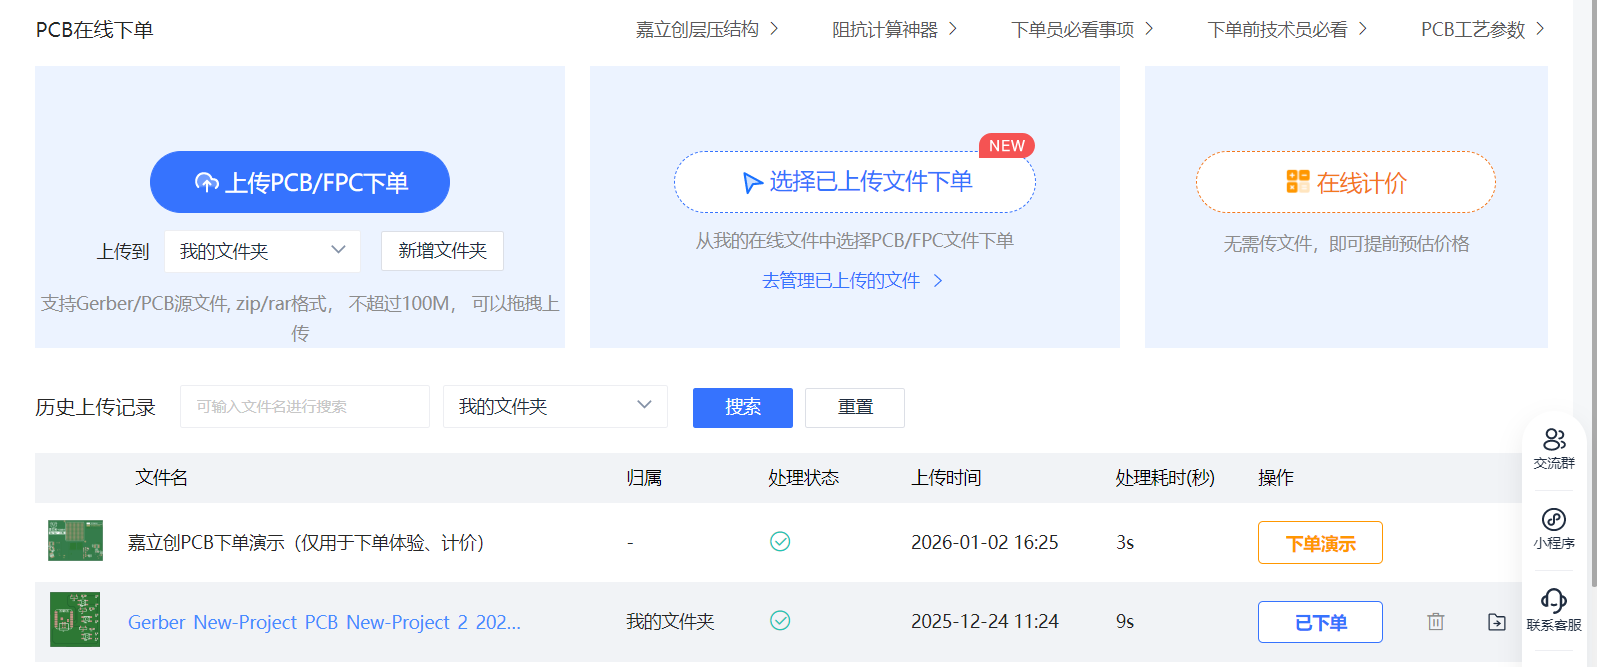Click 从我的在线文件中选择PCB/FPC文件下单 text
Screen dimensions: 1597x667
click(855, 240)
